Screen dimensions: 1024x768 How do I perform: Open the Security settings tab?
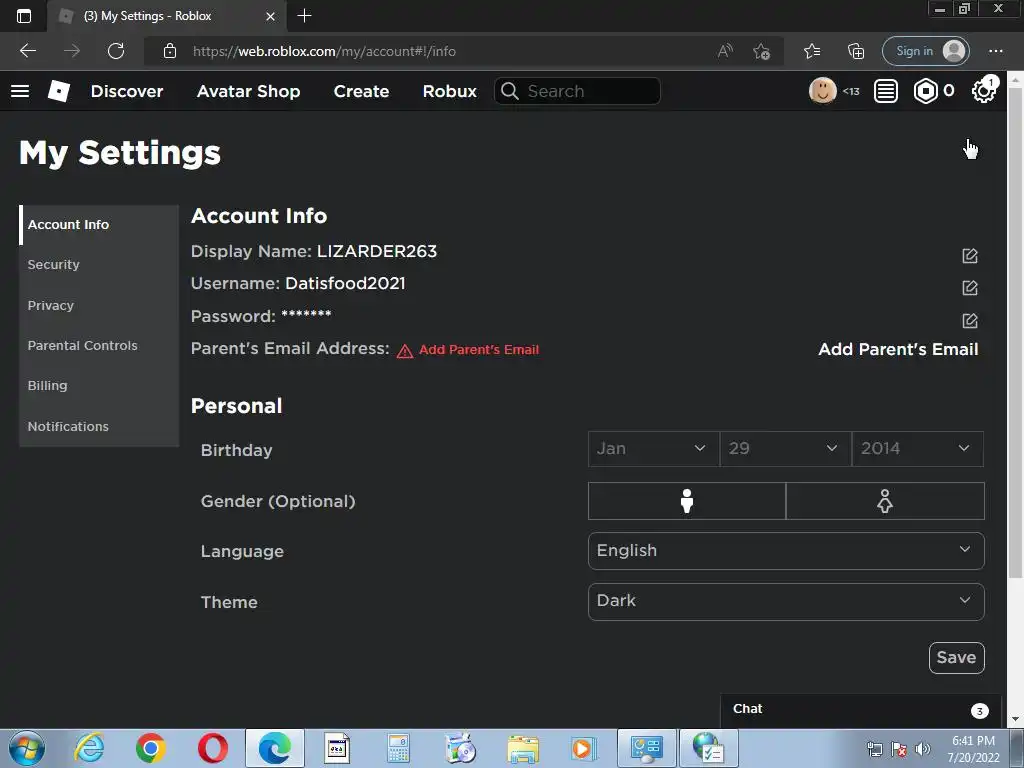click(99, 264)
